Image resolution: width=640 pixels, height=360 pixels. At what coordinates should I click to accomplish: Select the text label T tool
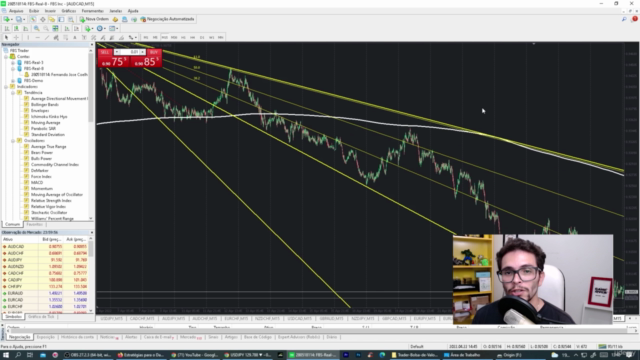[84, 38]
